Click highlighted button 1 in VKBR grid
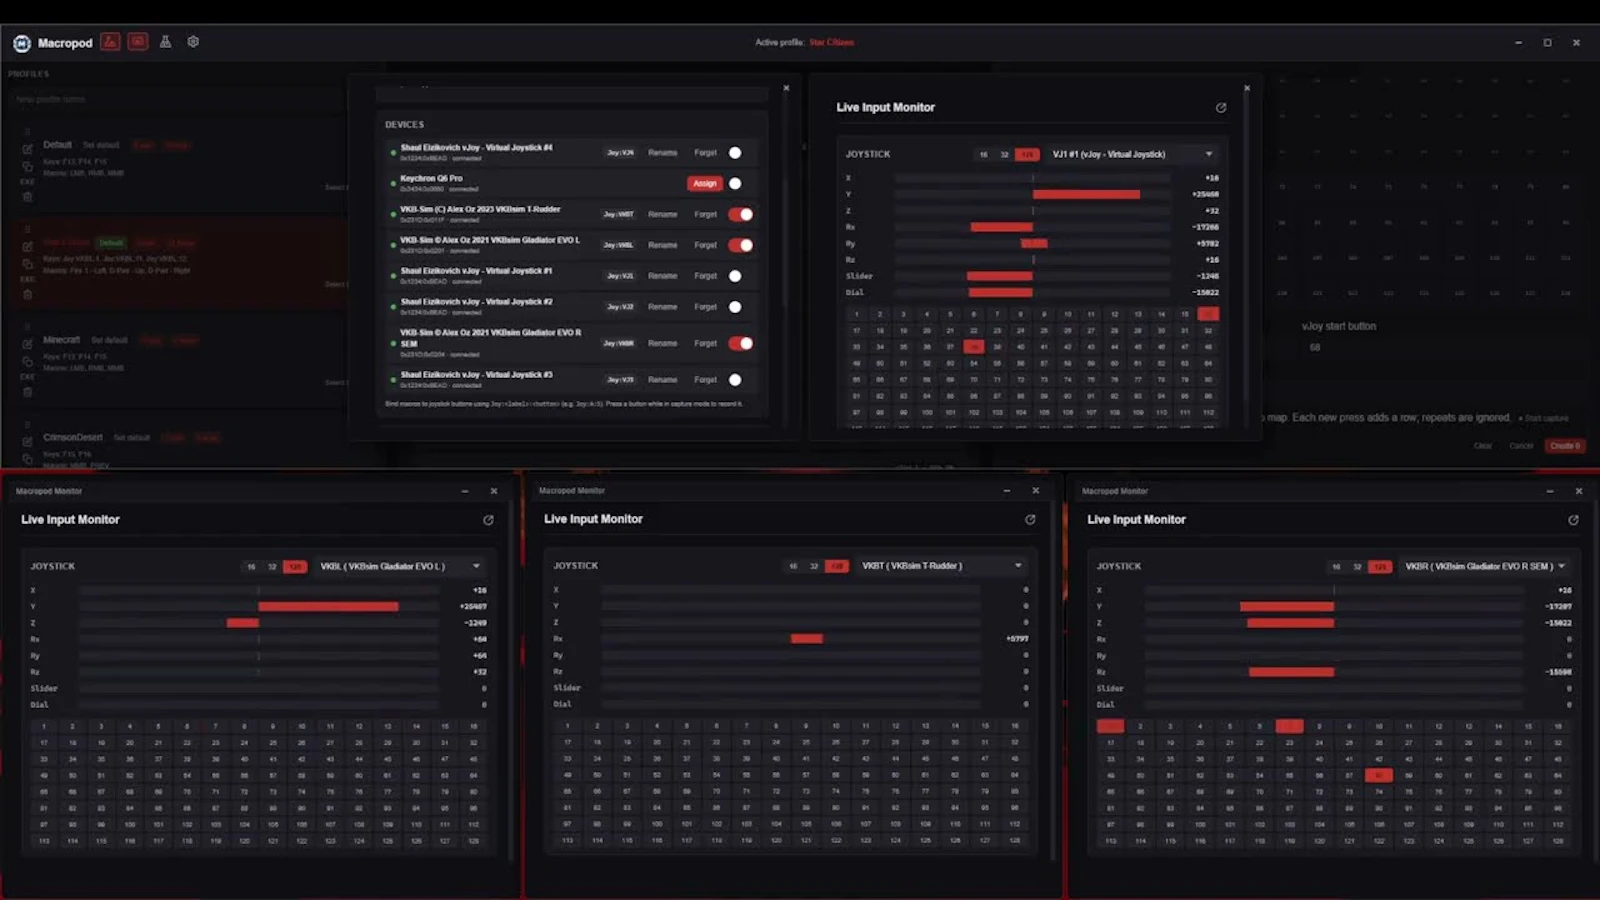 point(1110,726)
